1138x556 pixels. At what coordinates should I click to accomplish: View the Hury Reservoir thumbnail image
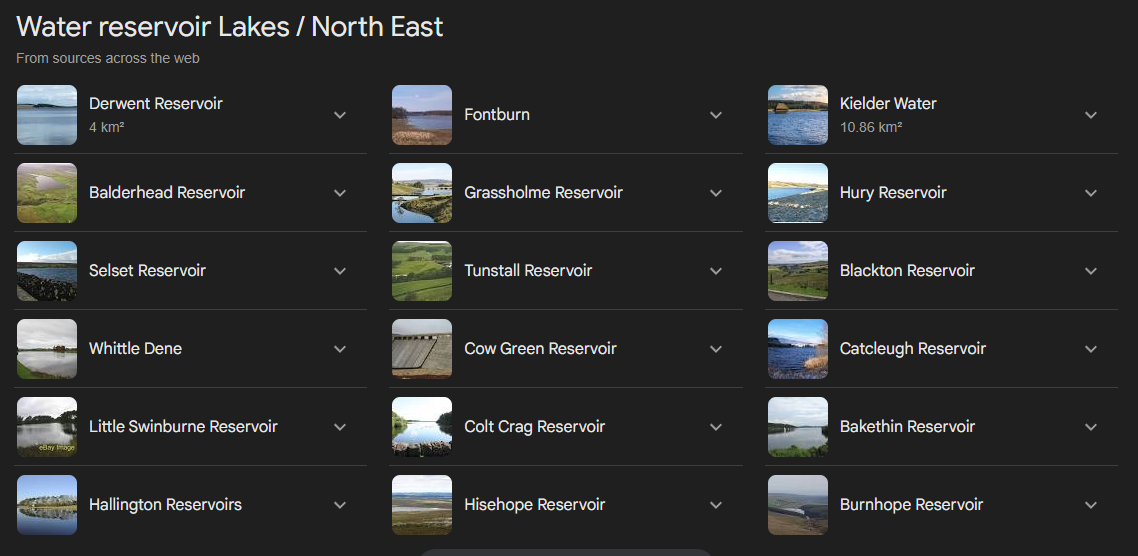(798, 193)
